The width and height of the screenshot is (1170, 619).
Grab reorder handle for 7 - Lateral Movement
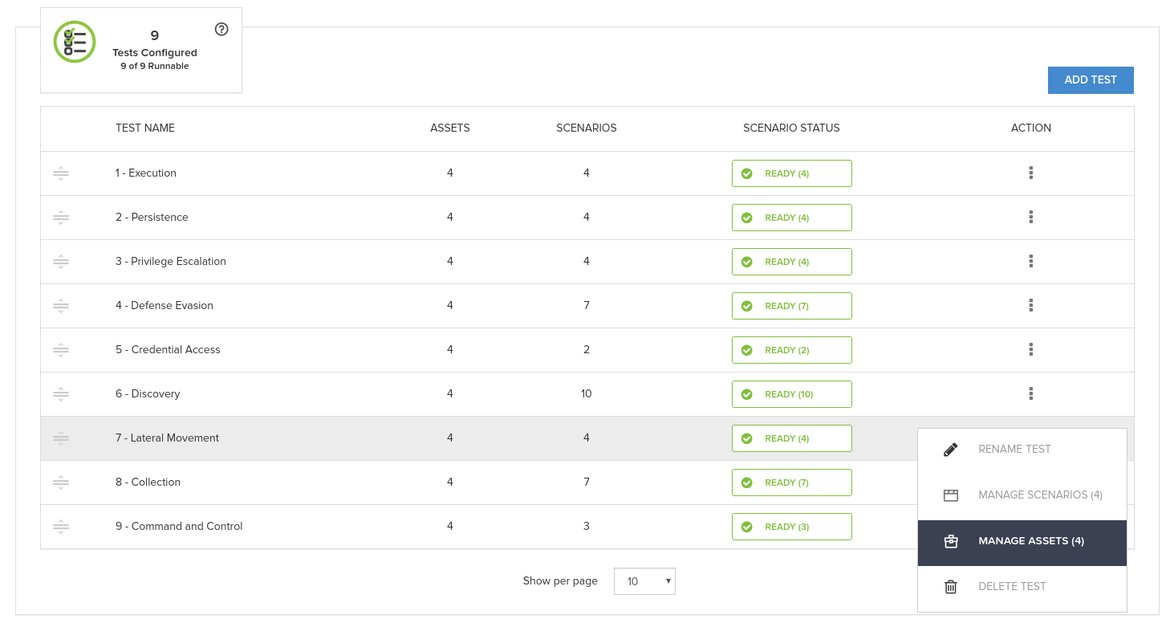(61, 439)
